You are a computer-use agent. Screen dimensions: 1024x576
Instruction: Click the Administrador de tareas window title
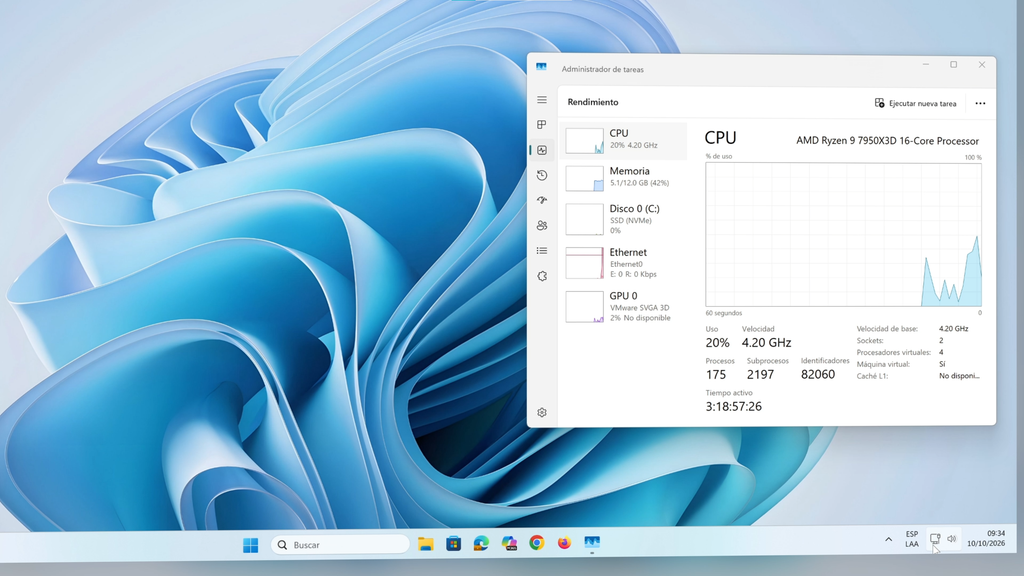point(603,69)
